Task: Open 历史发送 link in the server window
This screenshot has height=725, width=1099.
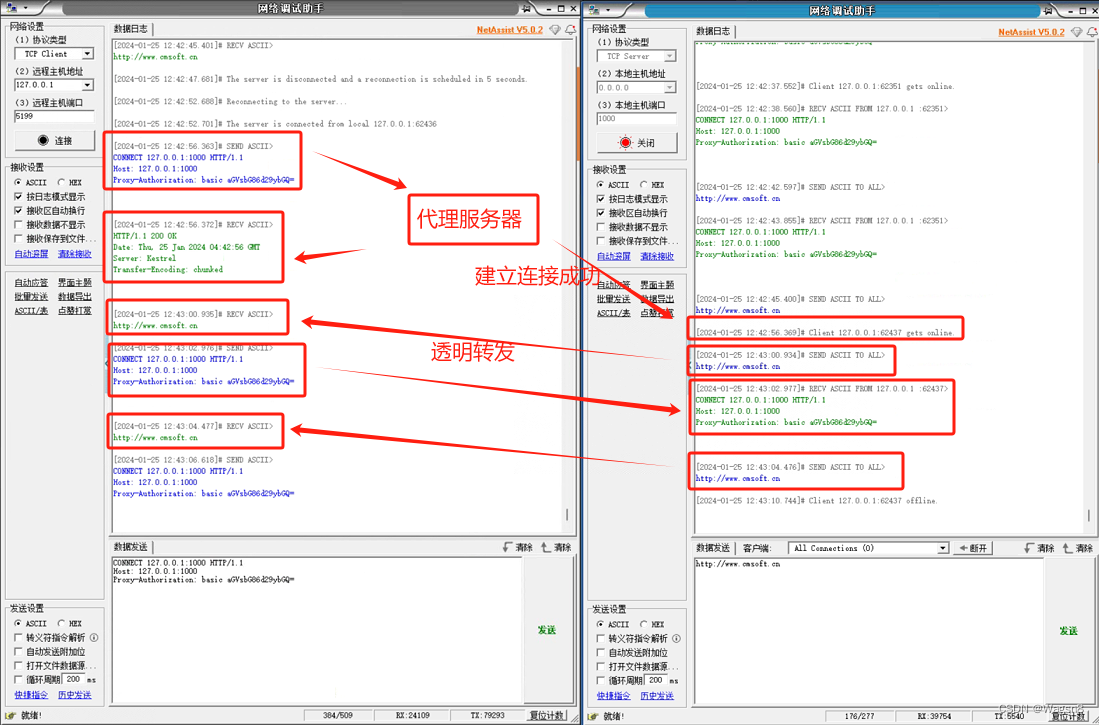Action: tap(657, 696)
